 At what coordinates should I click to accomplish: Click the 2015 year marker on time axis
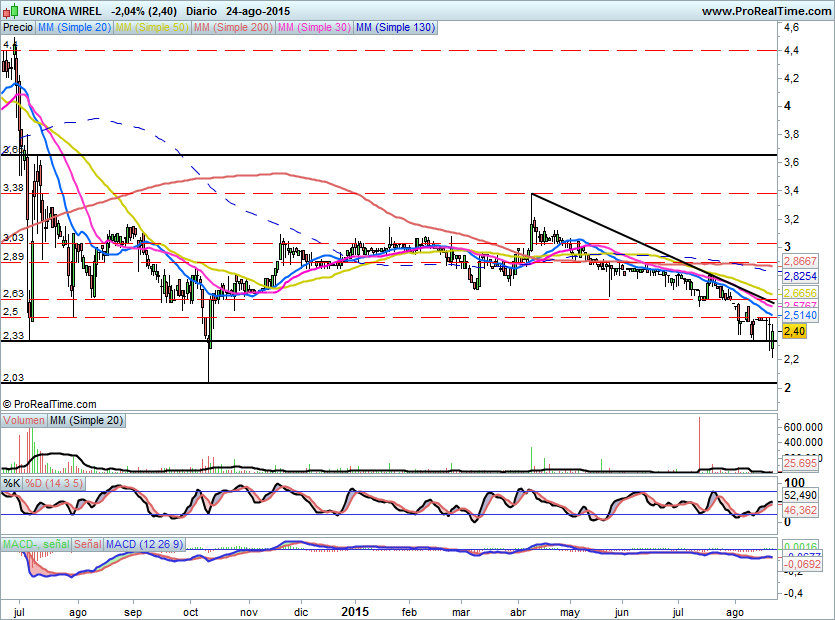point(355,611)
